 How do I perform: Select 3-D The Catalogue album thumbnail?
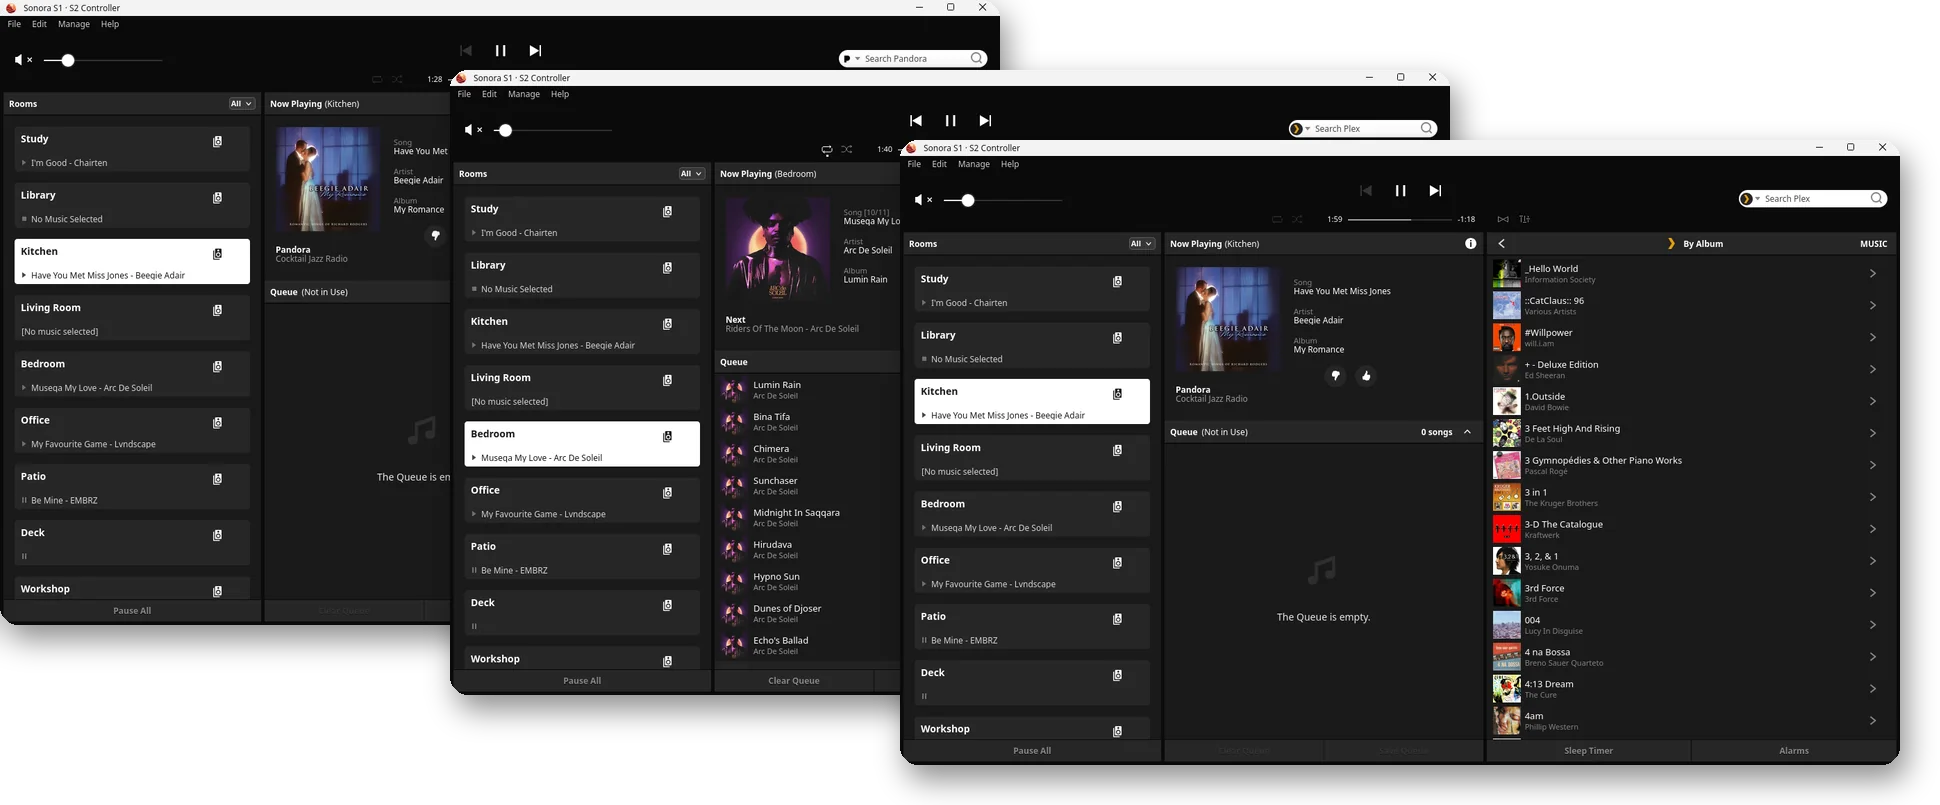point(1506,529)
